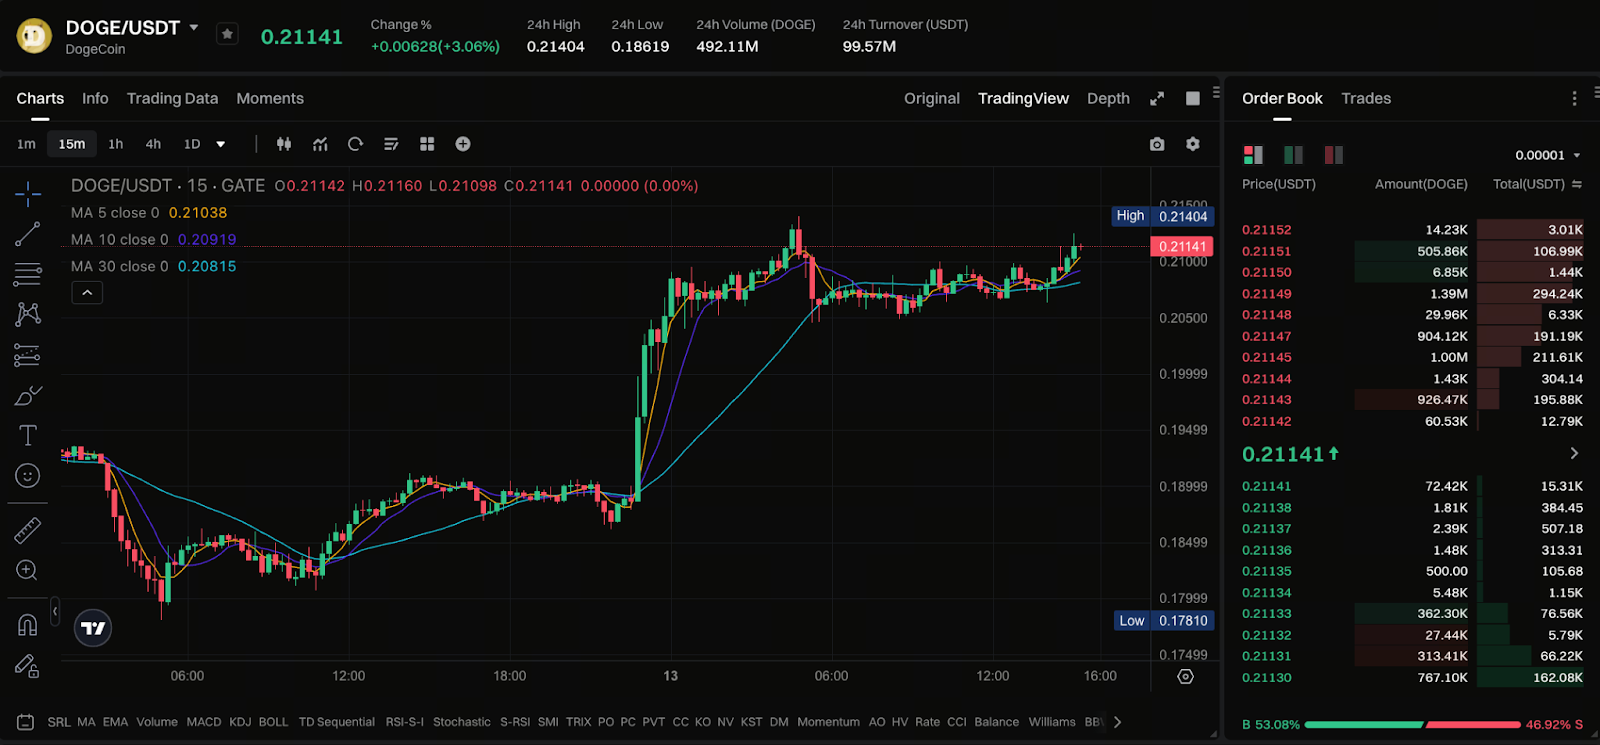Open the emoji and icons tool
Screen dimensions: 1600x745
(x=28, y=476)
